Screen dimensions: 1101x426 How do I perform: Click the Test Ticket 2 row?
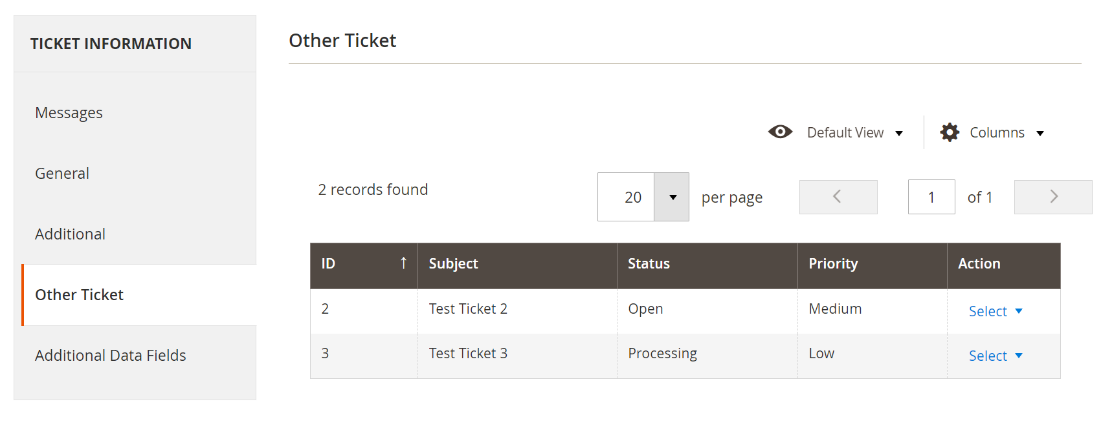[520, 310]
